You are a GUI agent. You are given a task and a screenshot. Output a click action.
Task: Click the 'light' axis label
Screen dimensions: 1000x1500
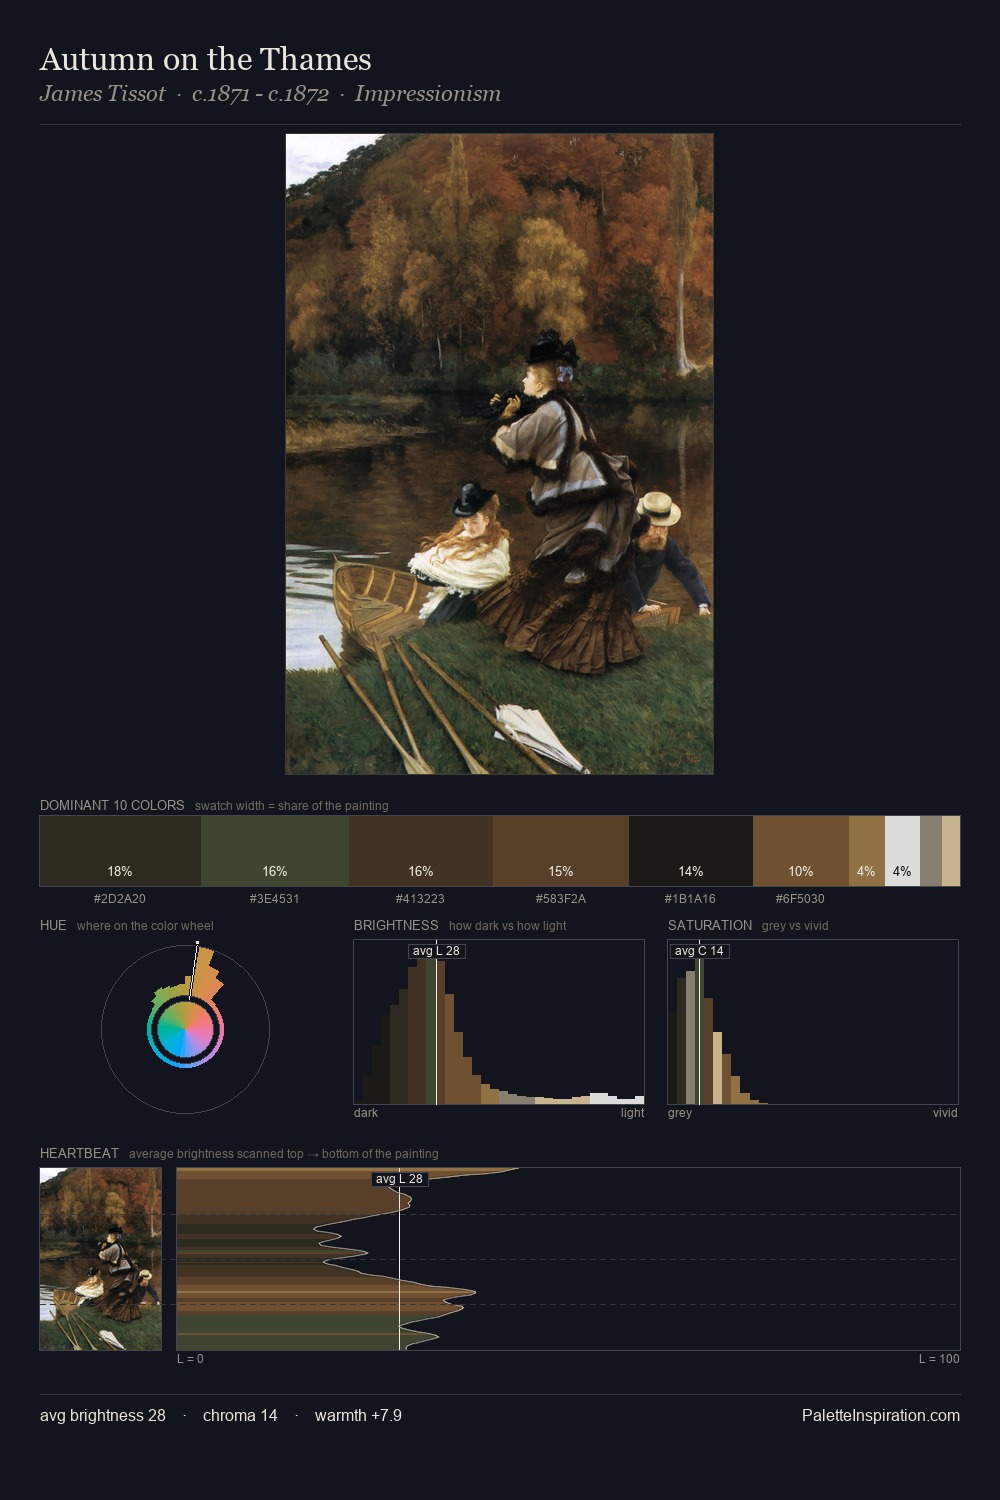[x=632, y=1113]
